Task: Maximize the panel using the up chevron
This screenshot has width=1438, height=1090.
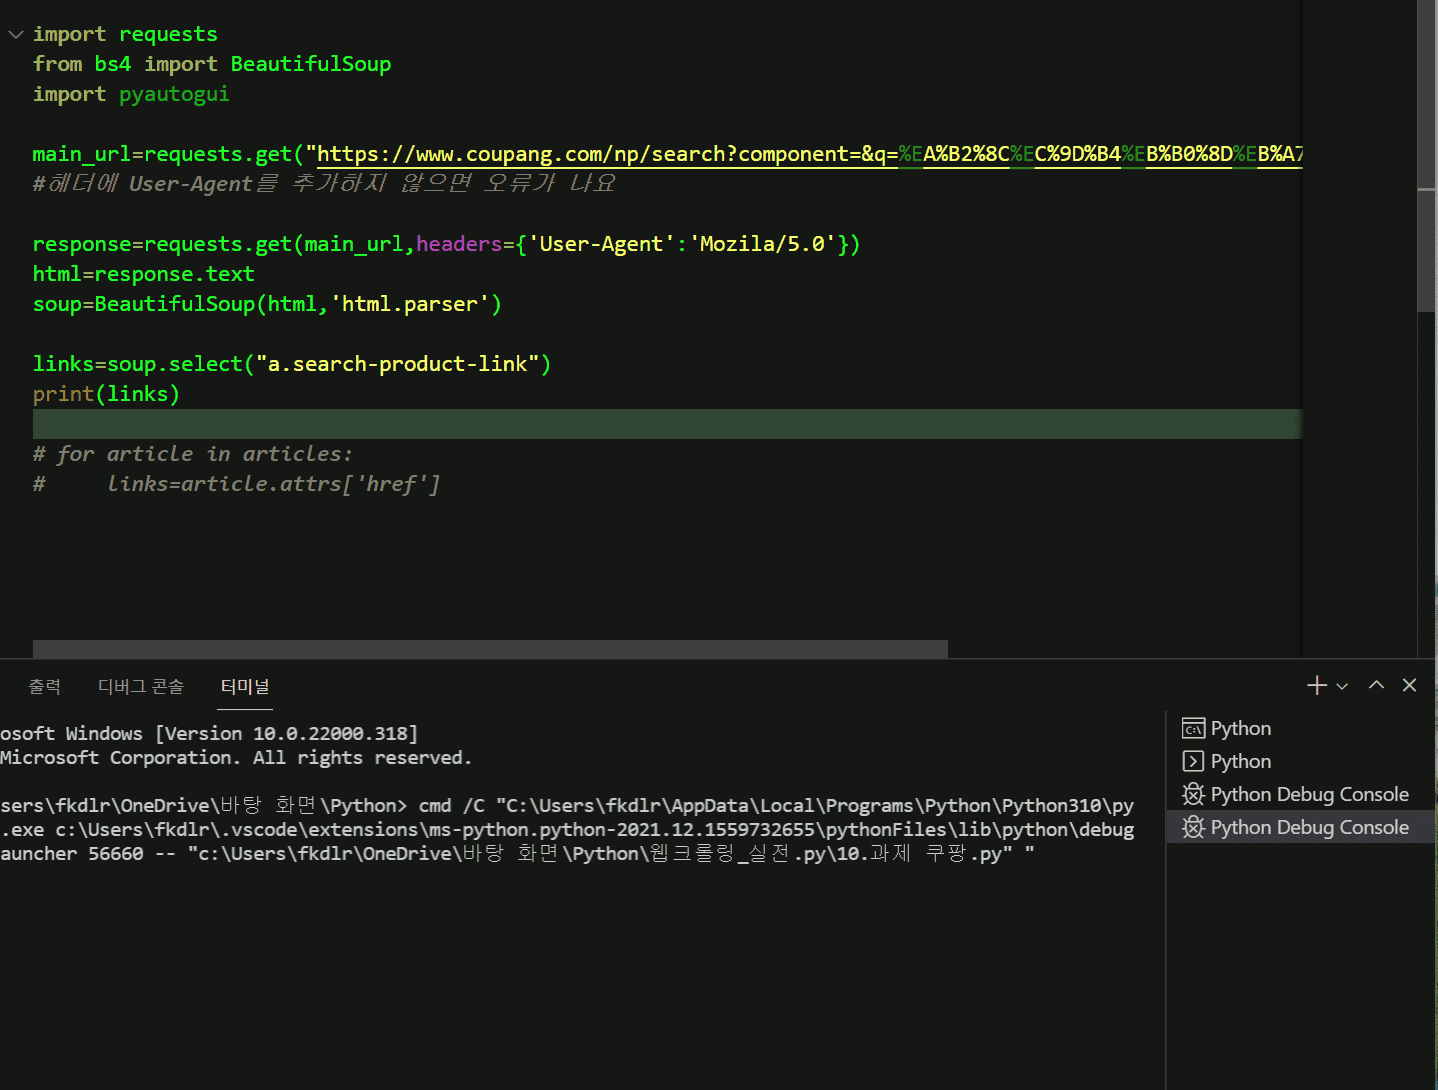Action: tap(1376, 685)
